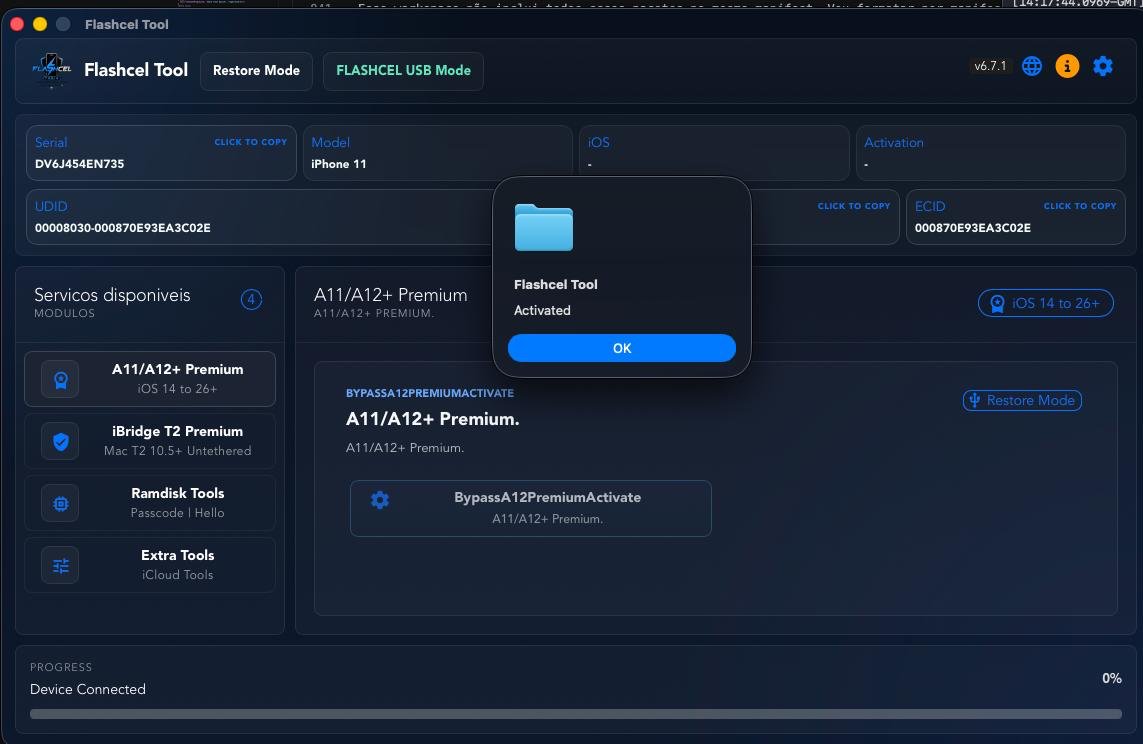Click the version label v6.7.1

(990, 66)
